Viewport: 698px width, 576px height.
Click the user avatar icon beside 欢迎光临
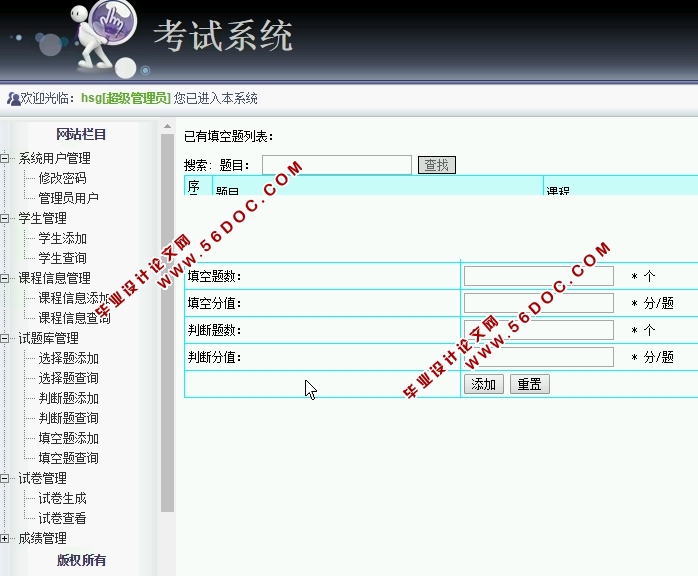tap(13, 99)
